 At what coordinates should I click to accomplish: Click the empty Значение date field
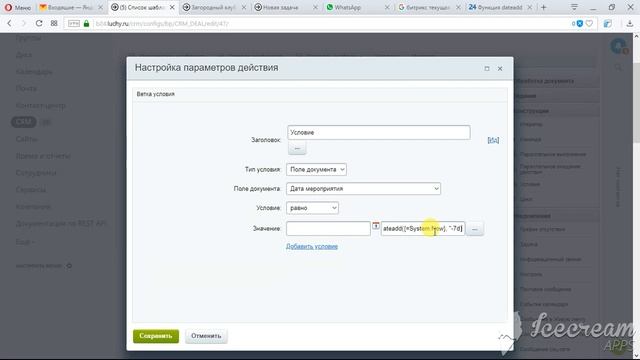pyautogui.click(x=328, y=229)
